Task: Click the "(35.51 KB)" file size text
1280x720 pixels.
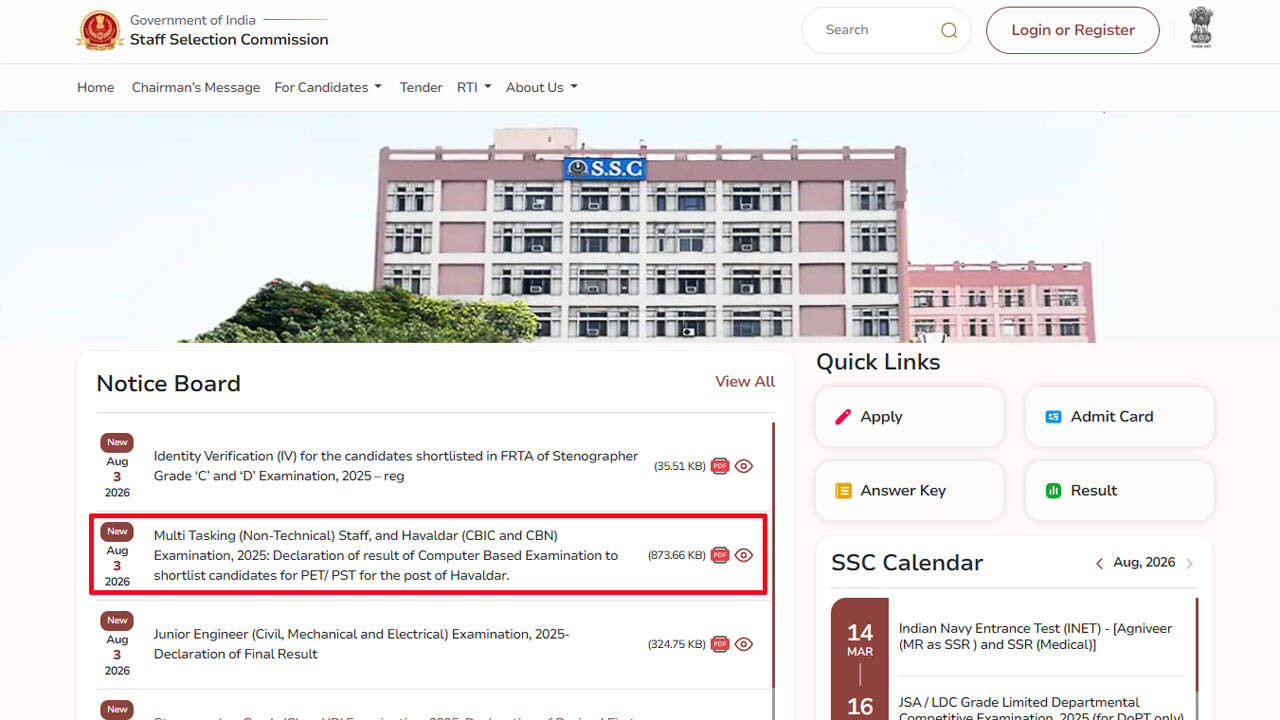Action: [x=680, y=466]
